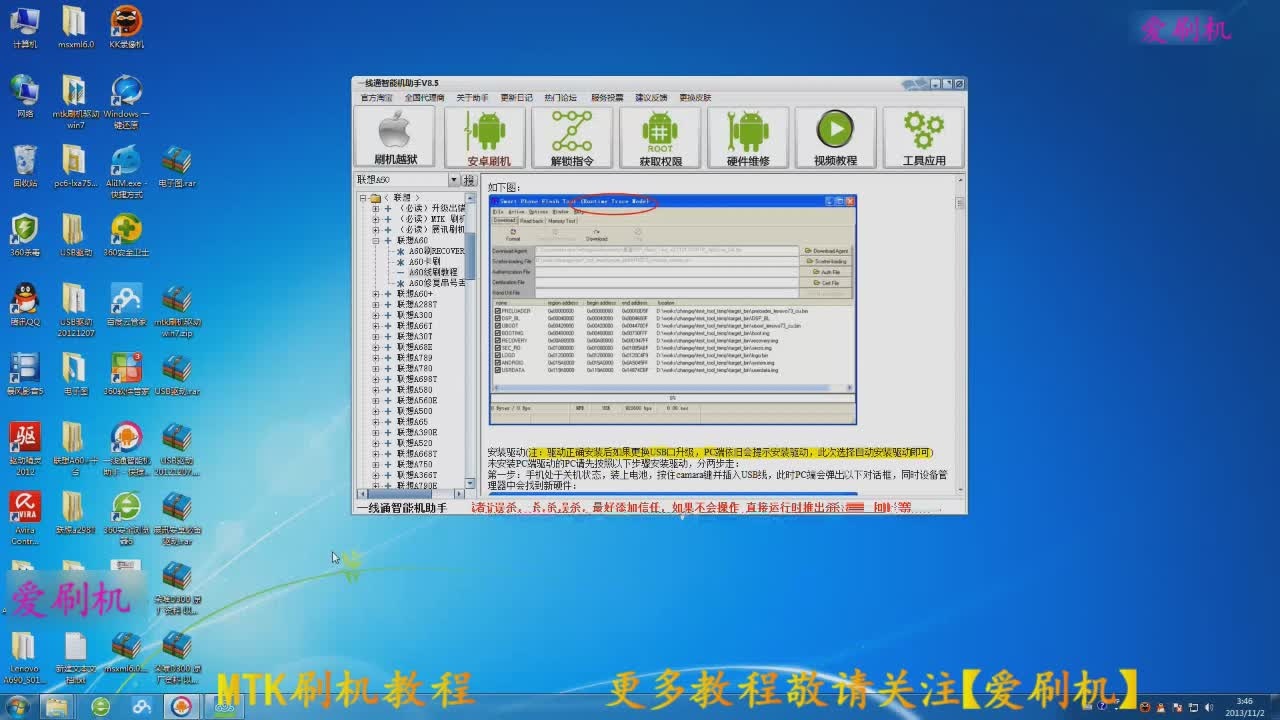This screenshot has height=720, width=1280.
Task: Select the 安卓刷机 Android flashing tool
Action: (485, 137)
